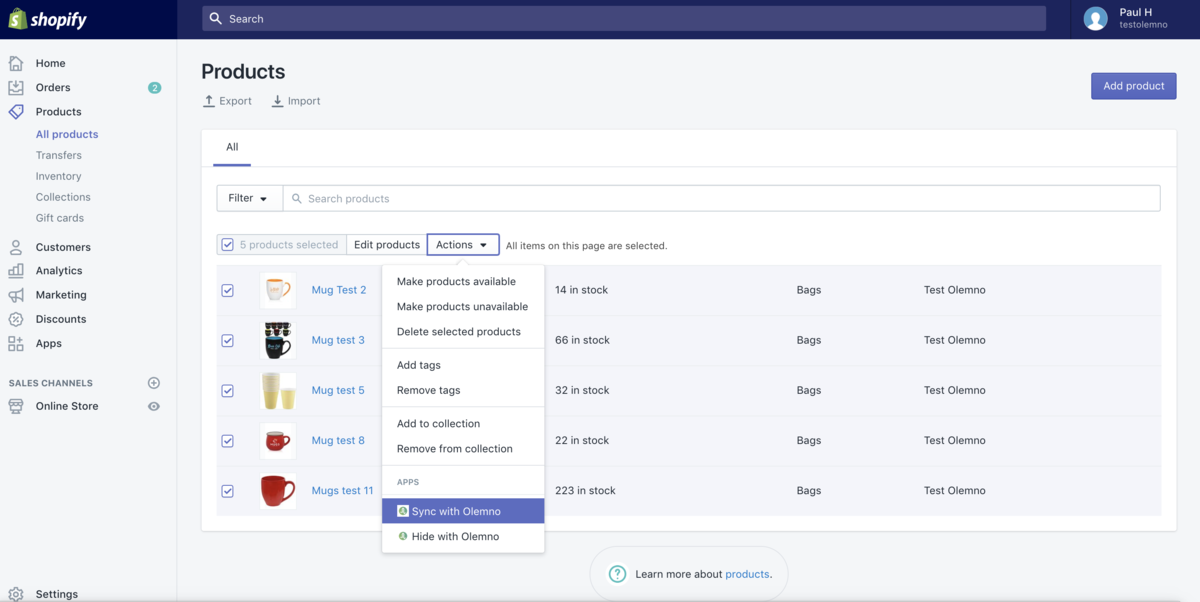Click '14 in stock' for Mug Test 2
Screen dimensions: 1200x602
coord(581,290)
